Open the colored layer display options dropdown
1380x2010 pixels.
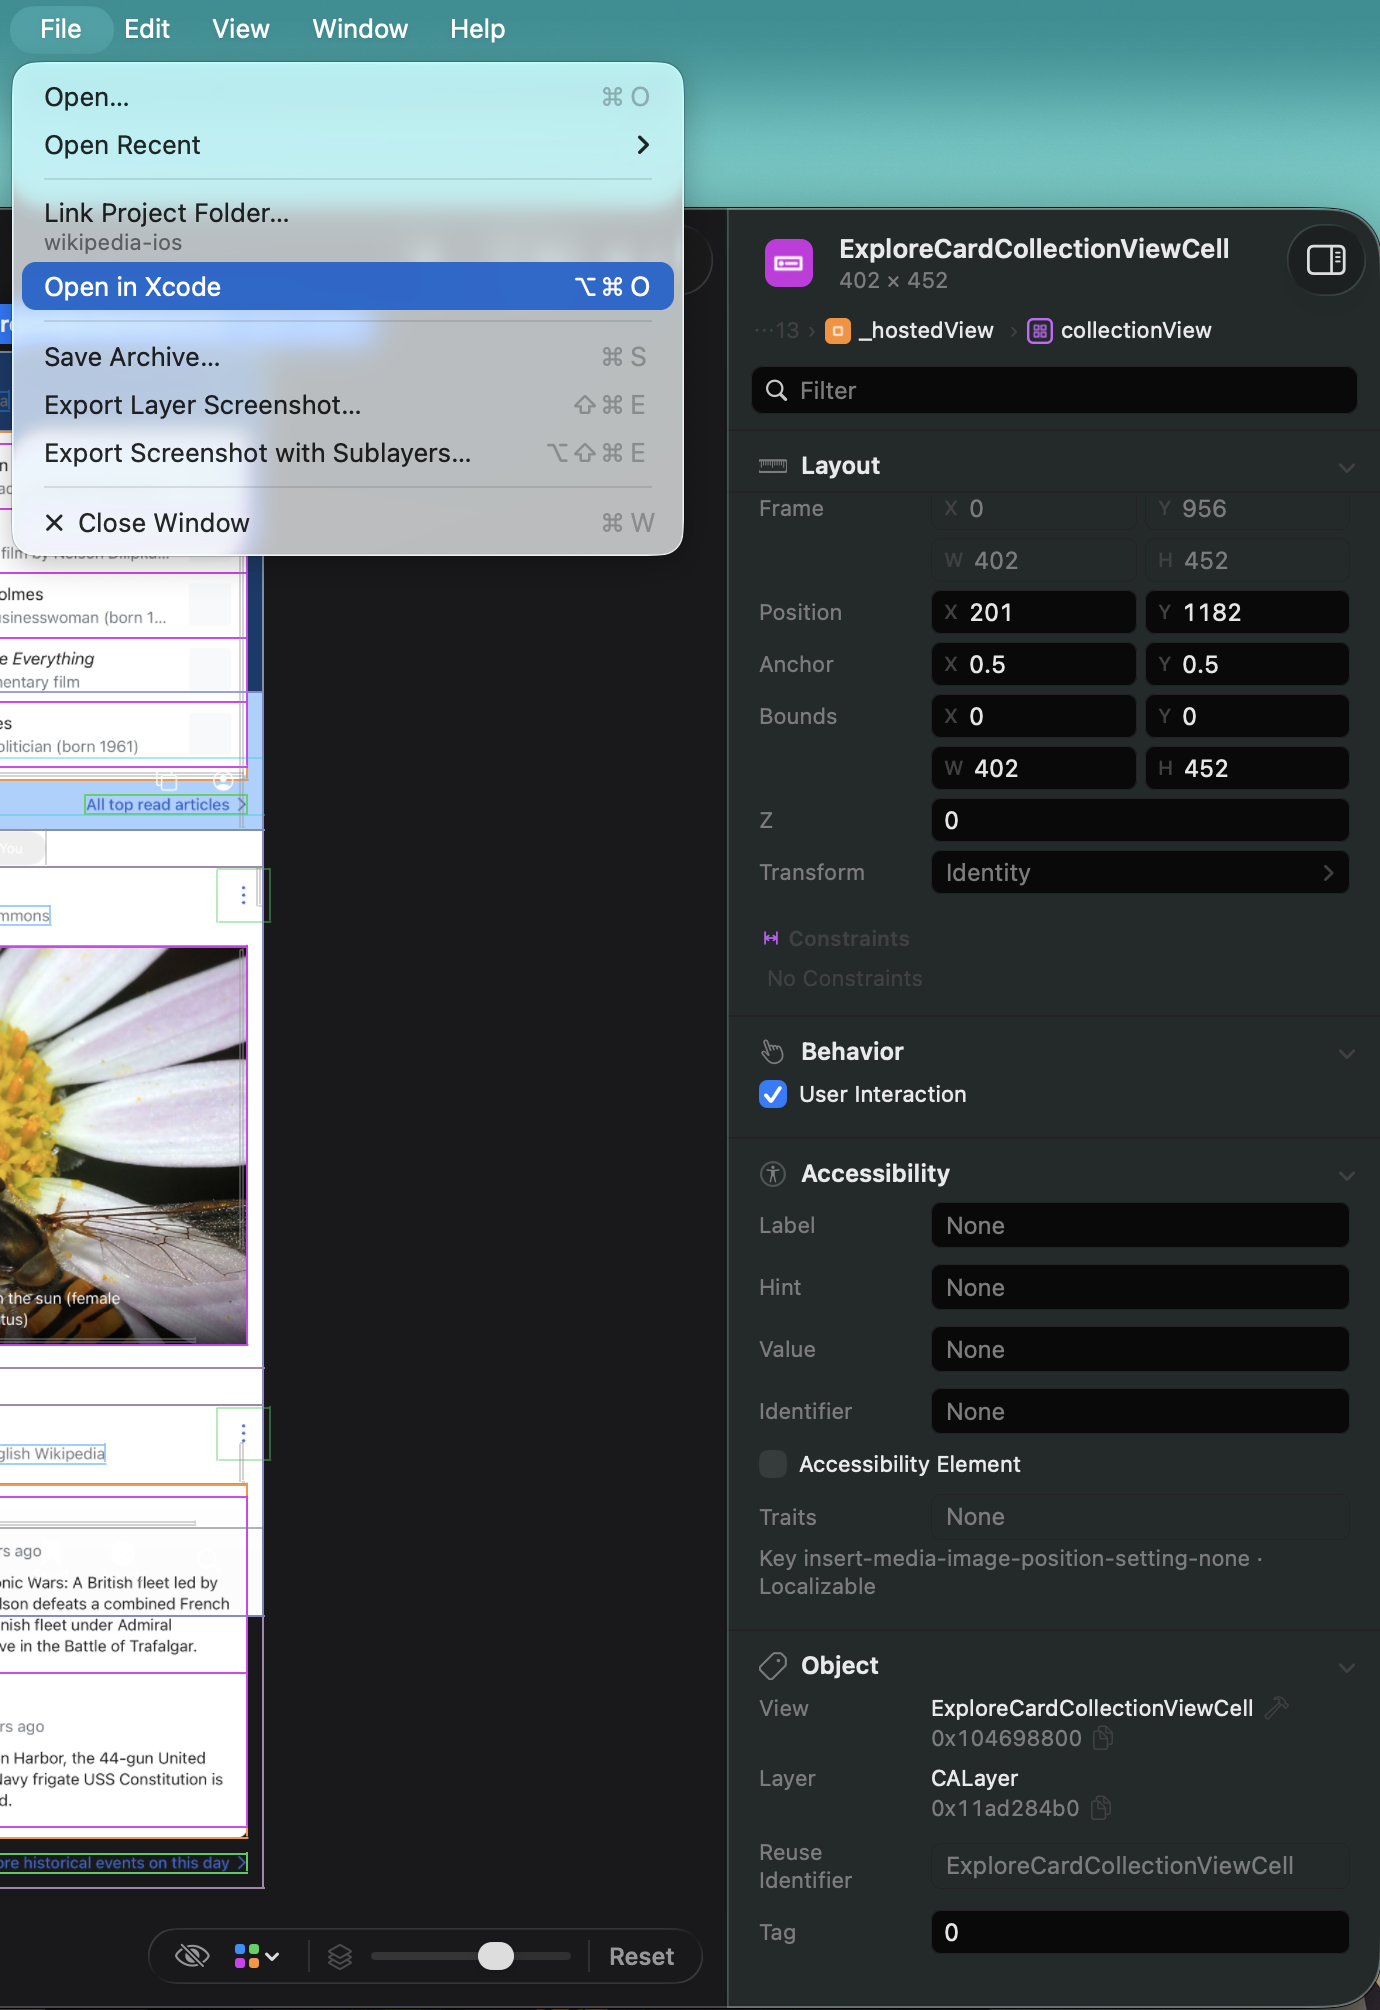point(257,1956)
